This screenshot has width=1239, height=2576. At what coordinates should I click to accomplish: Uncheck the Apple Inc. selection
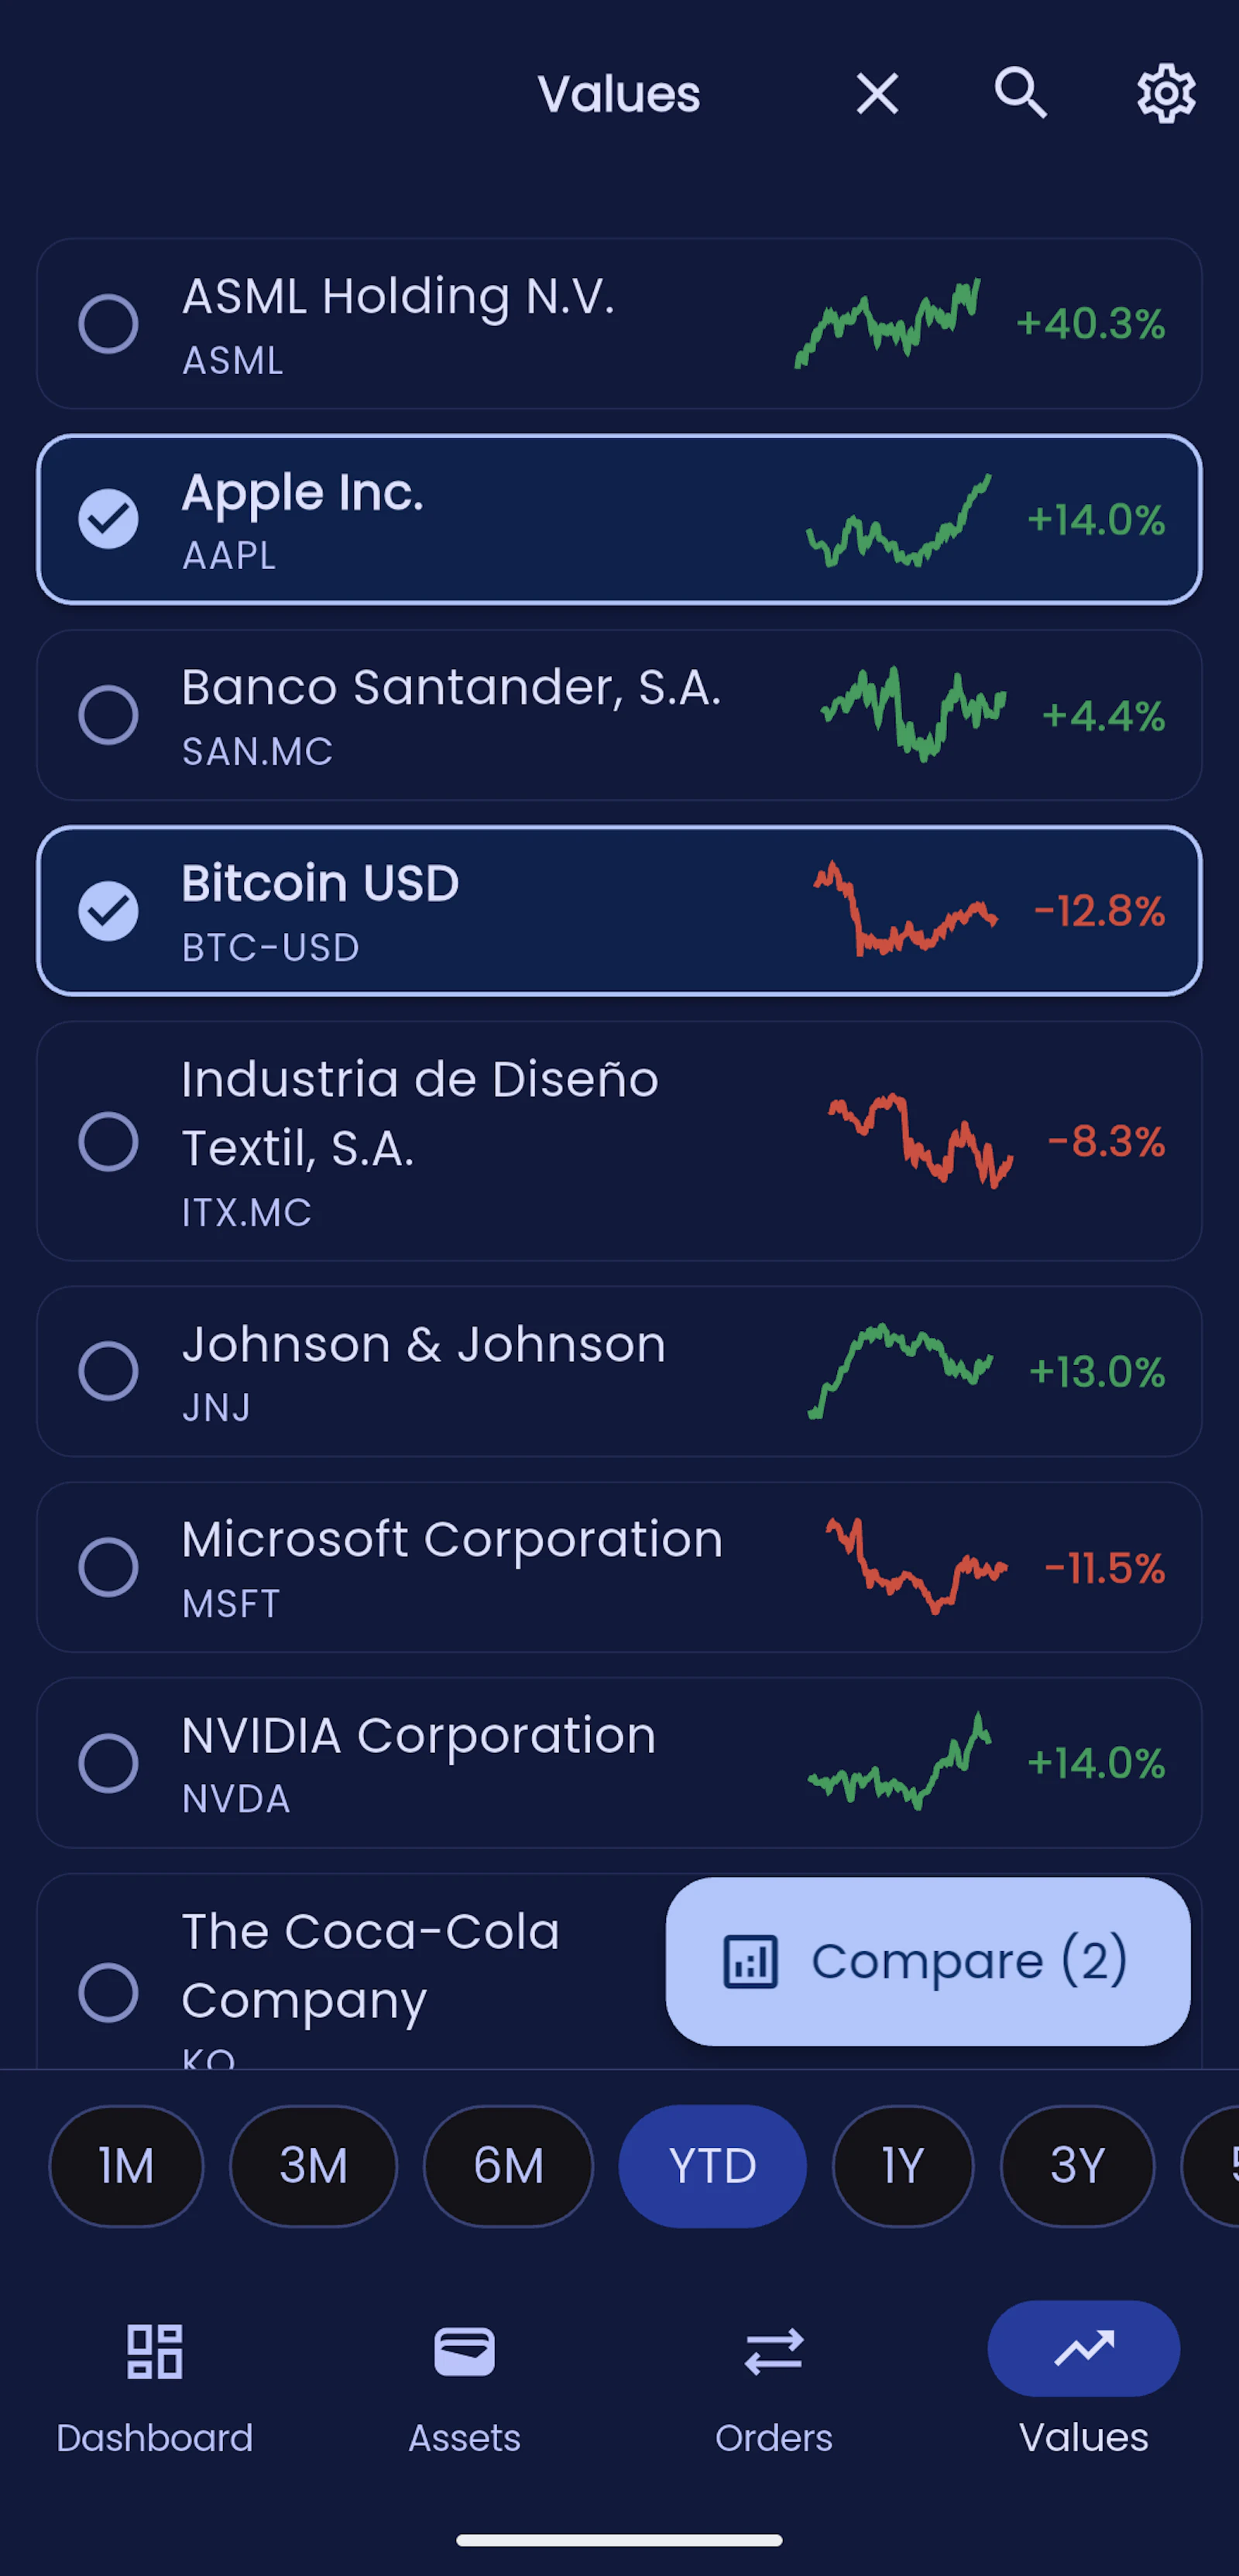point(108,519)
